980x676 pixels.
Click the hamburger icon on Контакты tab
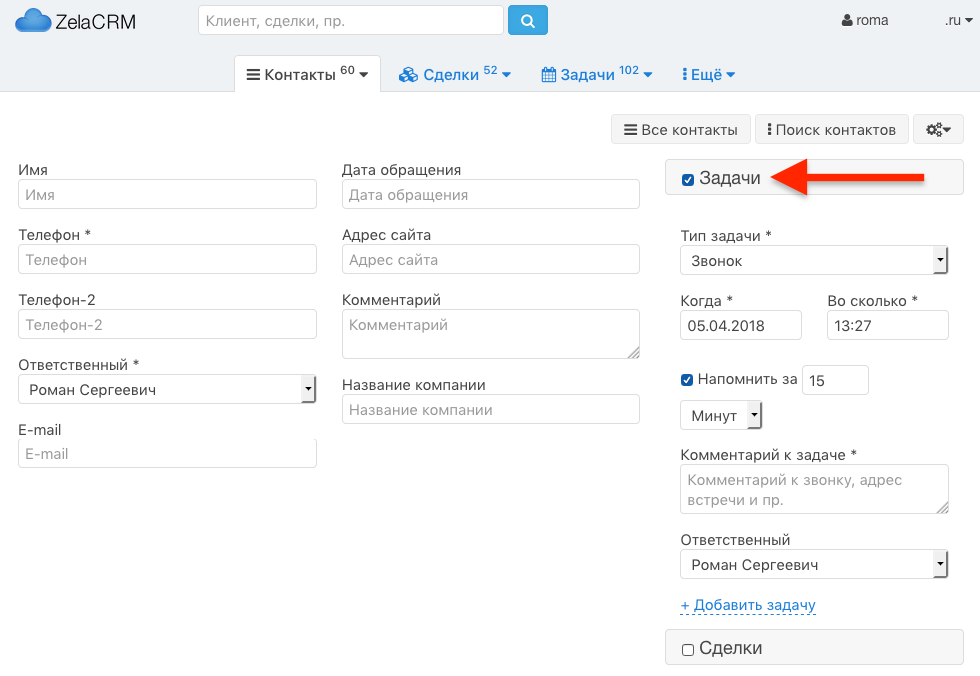(x=253, y=75)
